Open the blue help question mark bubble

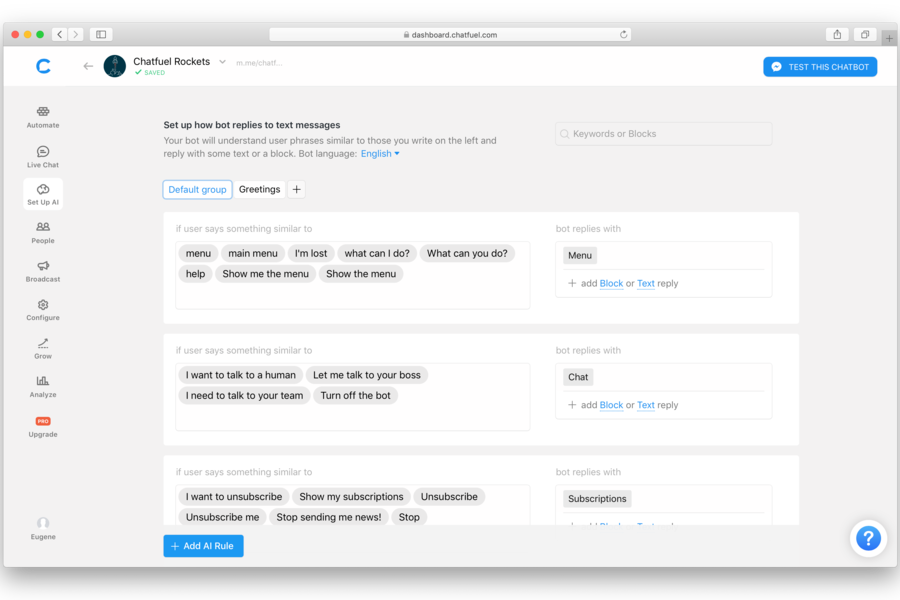[868, 538]
